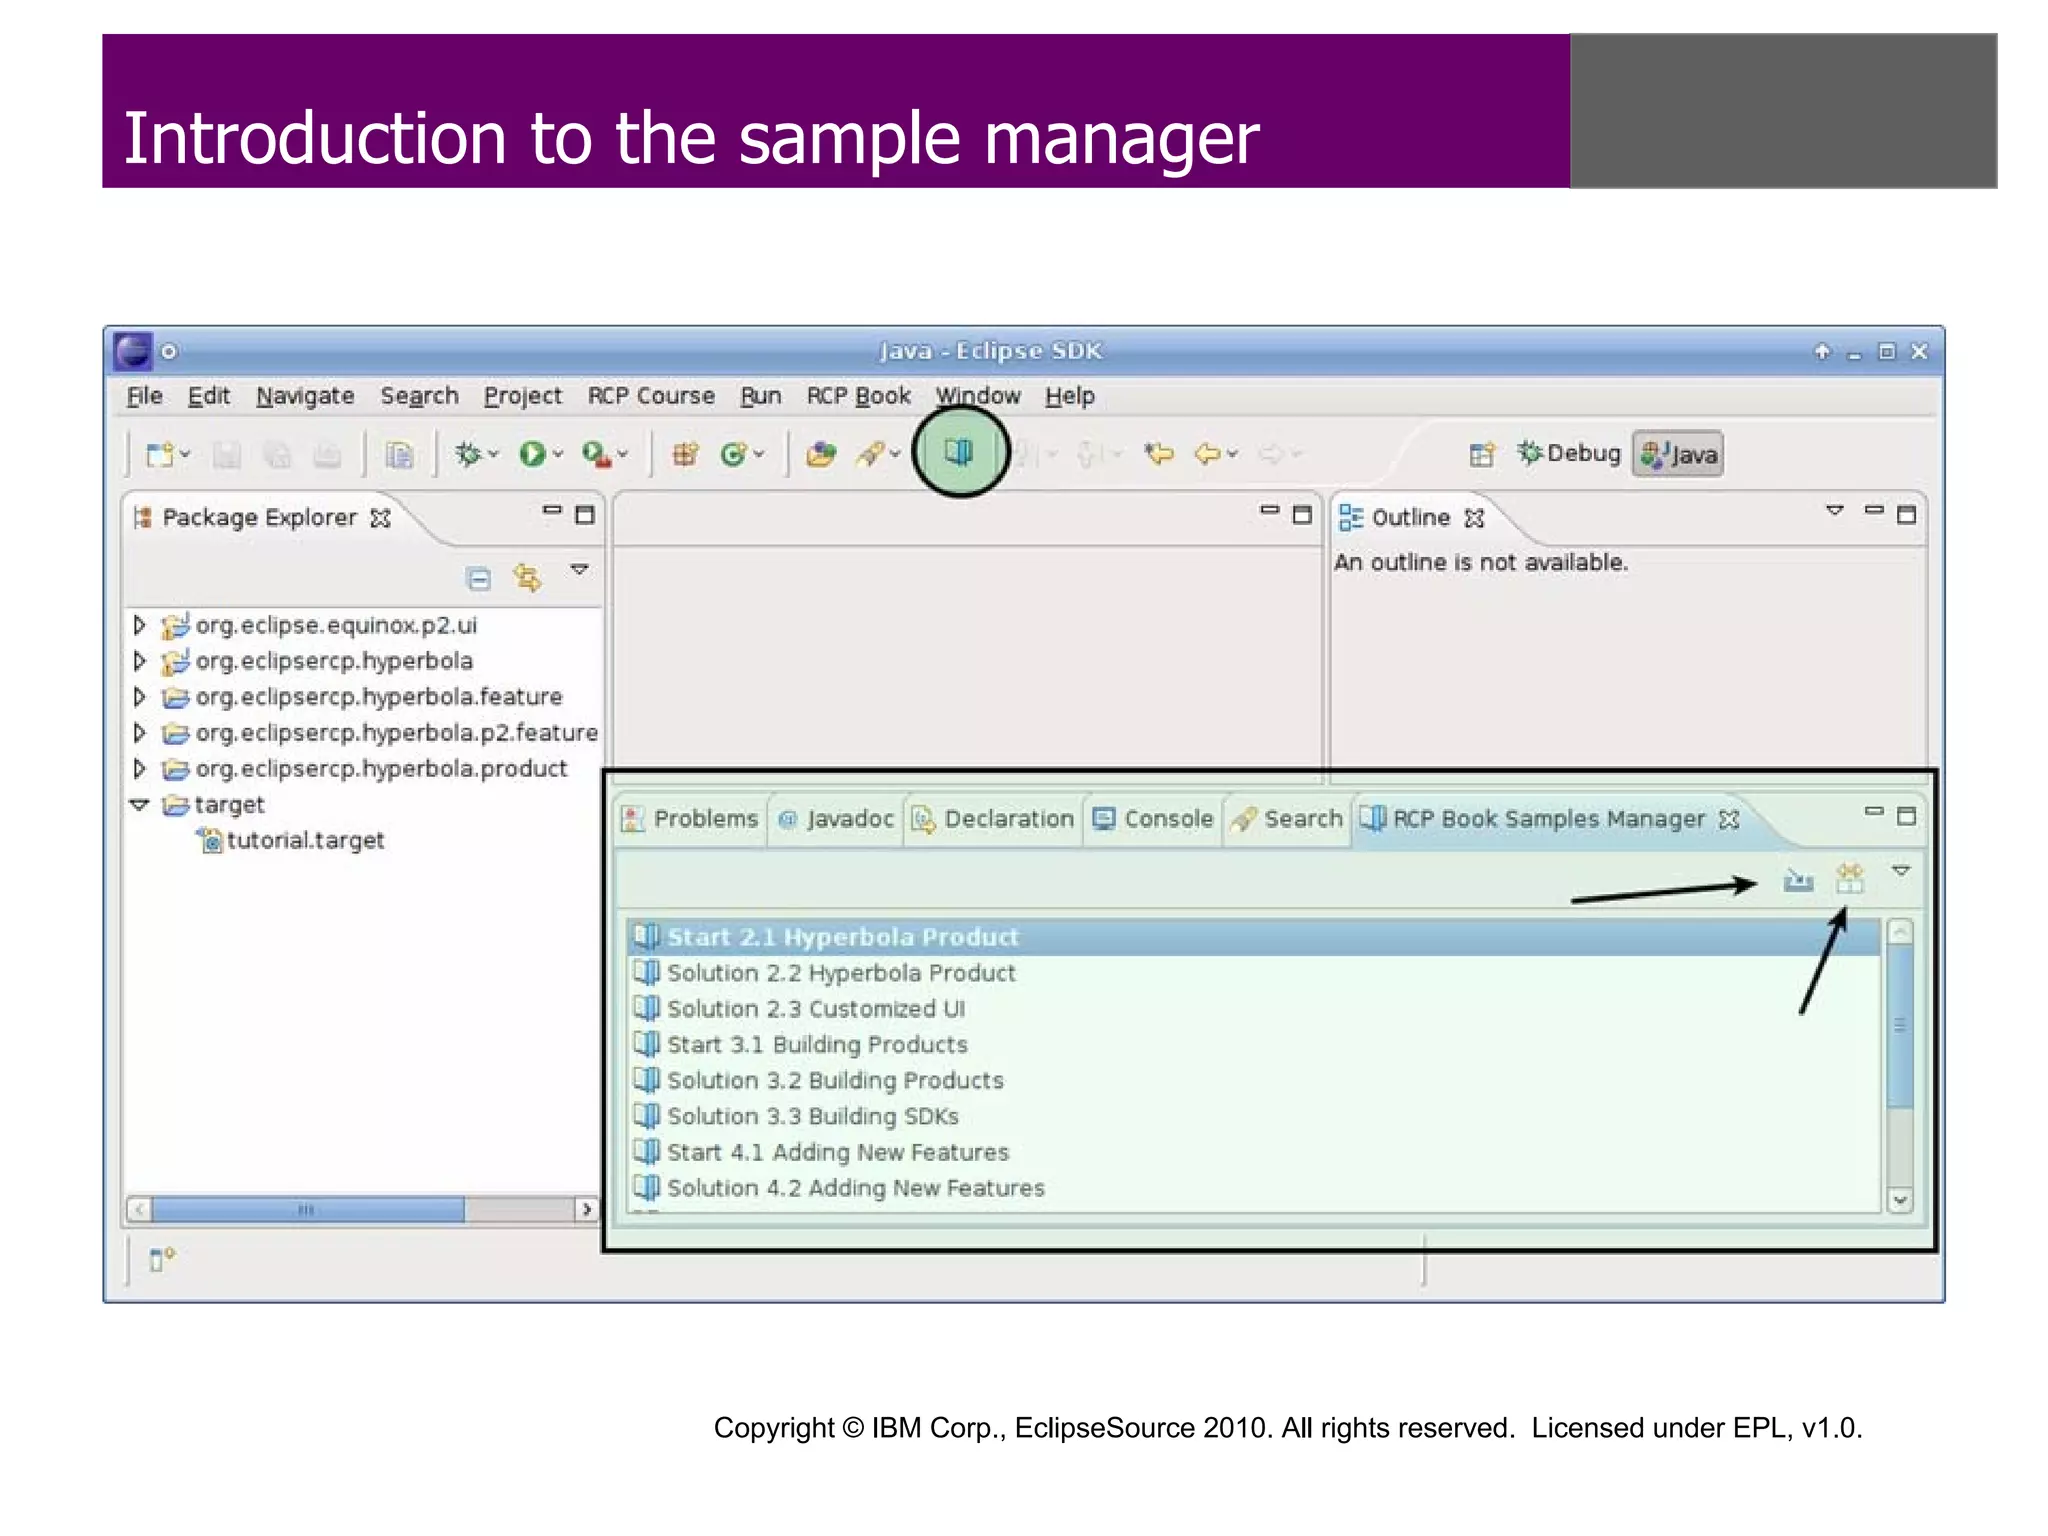Open the RCP Book Samples Manager toolbar icon
The height and width of the screenshot is (1536, 2048).
click(958, 452)
